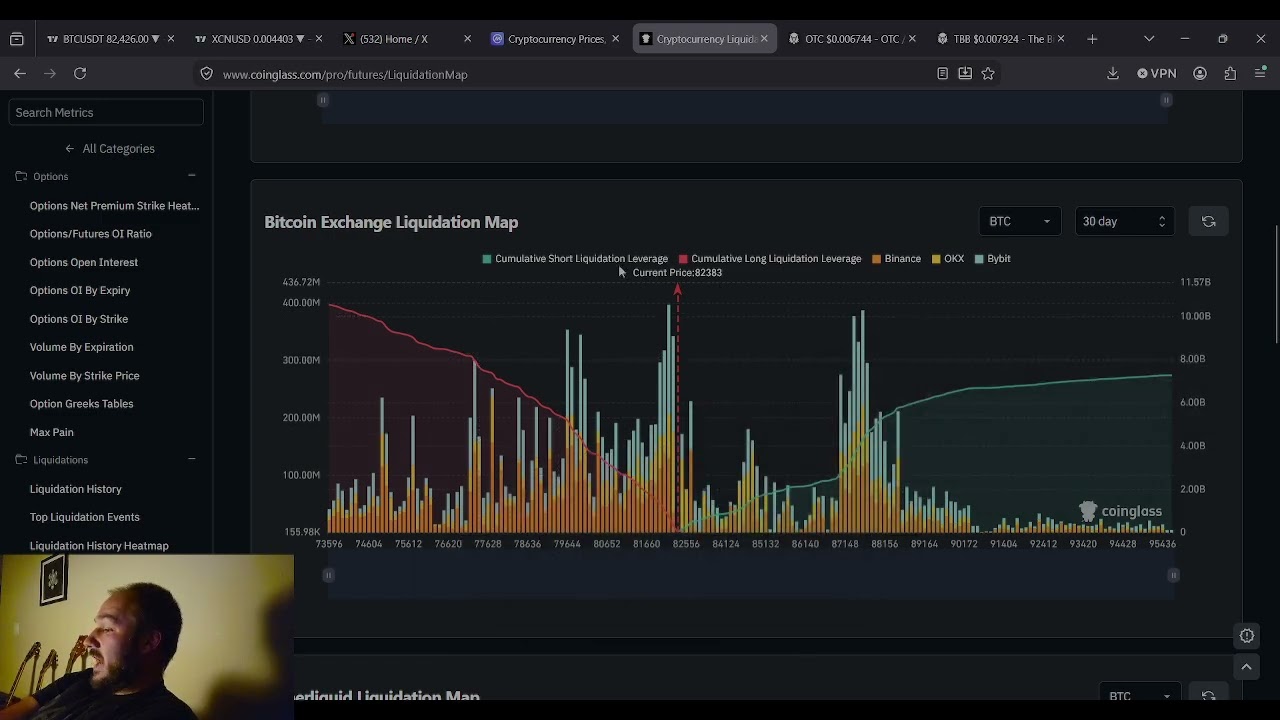The height and width of the screenshot is (720, 1280).
Task: Open the extensions icon in the toolbar
Action: point(1230,73)
